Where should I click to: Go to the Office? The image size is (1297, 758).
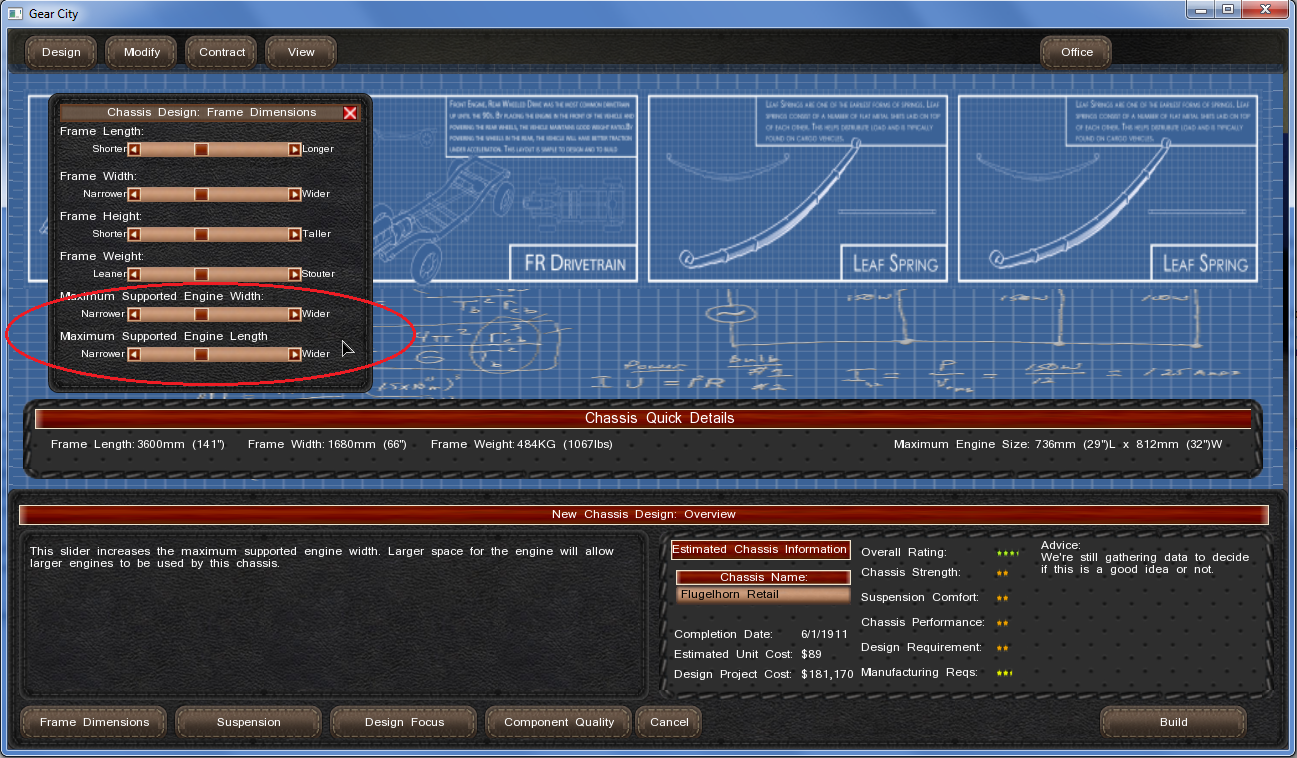click(1076, 52)
